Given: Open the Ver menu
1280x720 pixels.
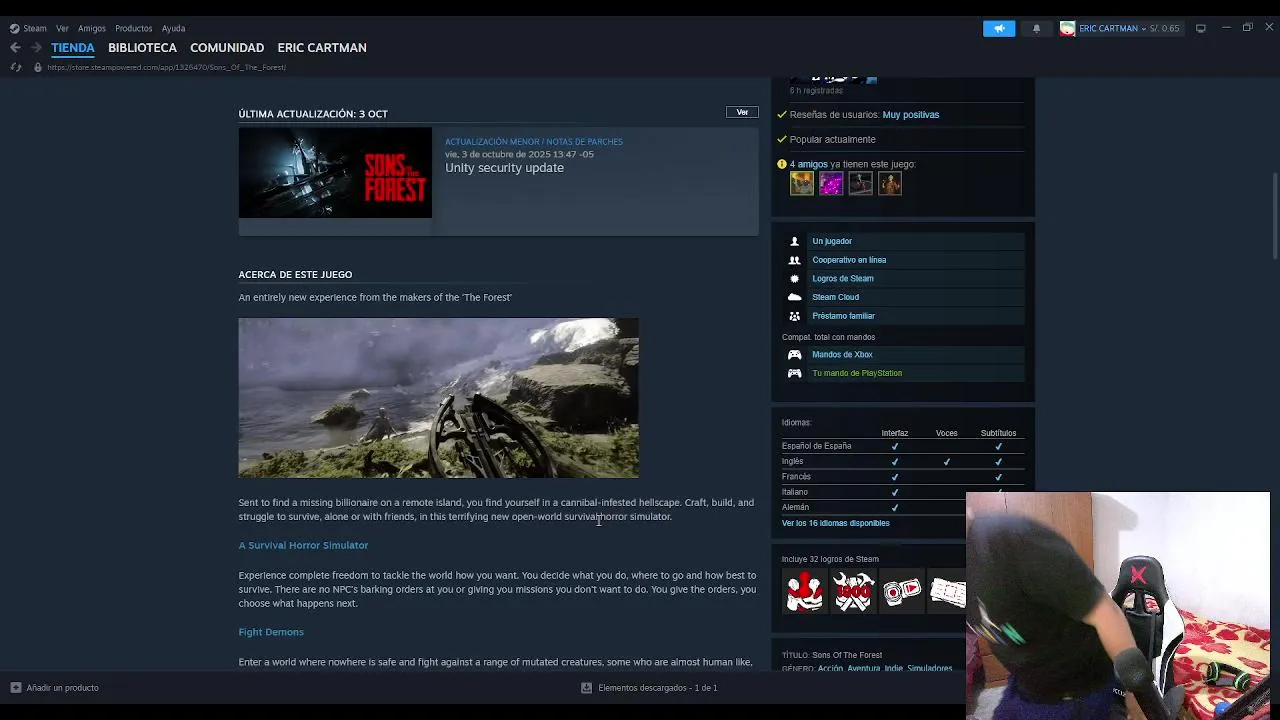Looking at the screenshot, I should pos(62,28).
